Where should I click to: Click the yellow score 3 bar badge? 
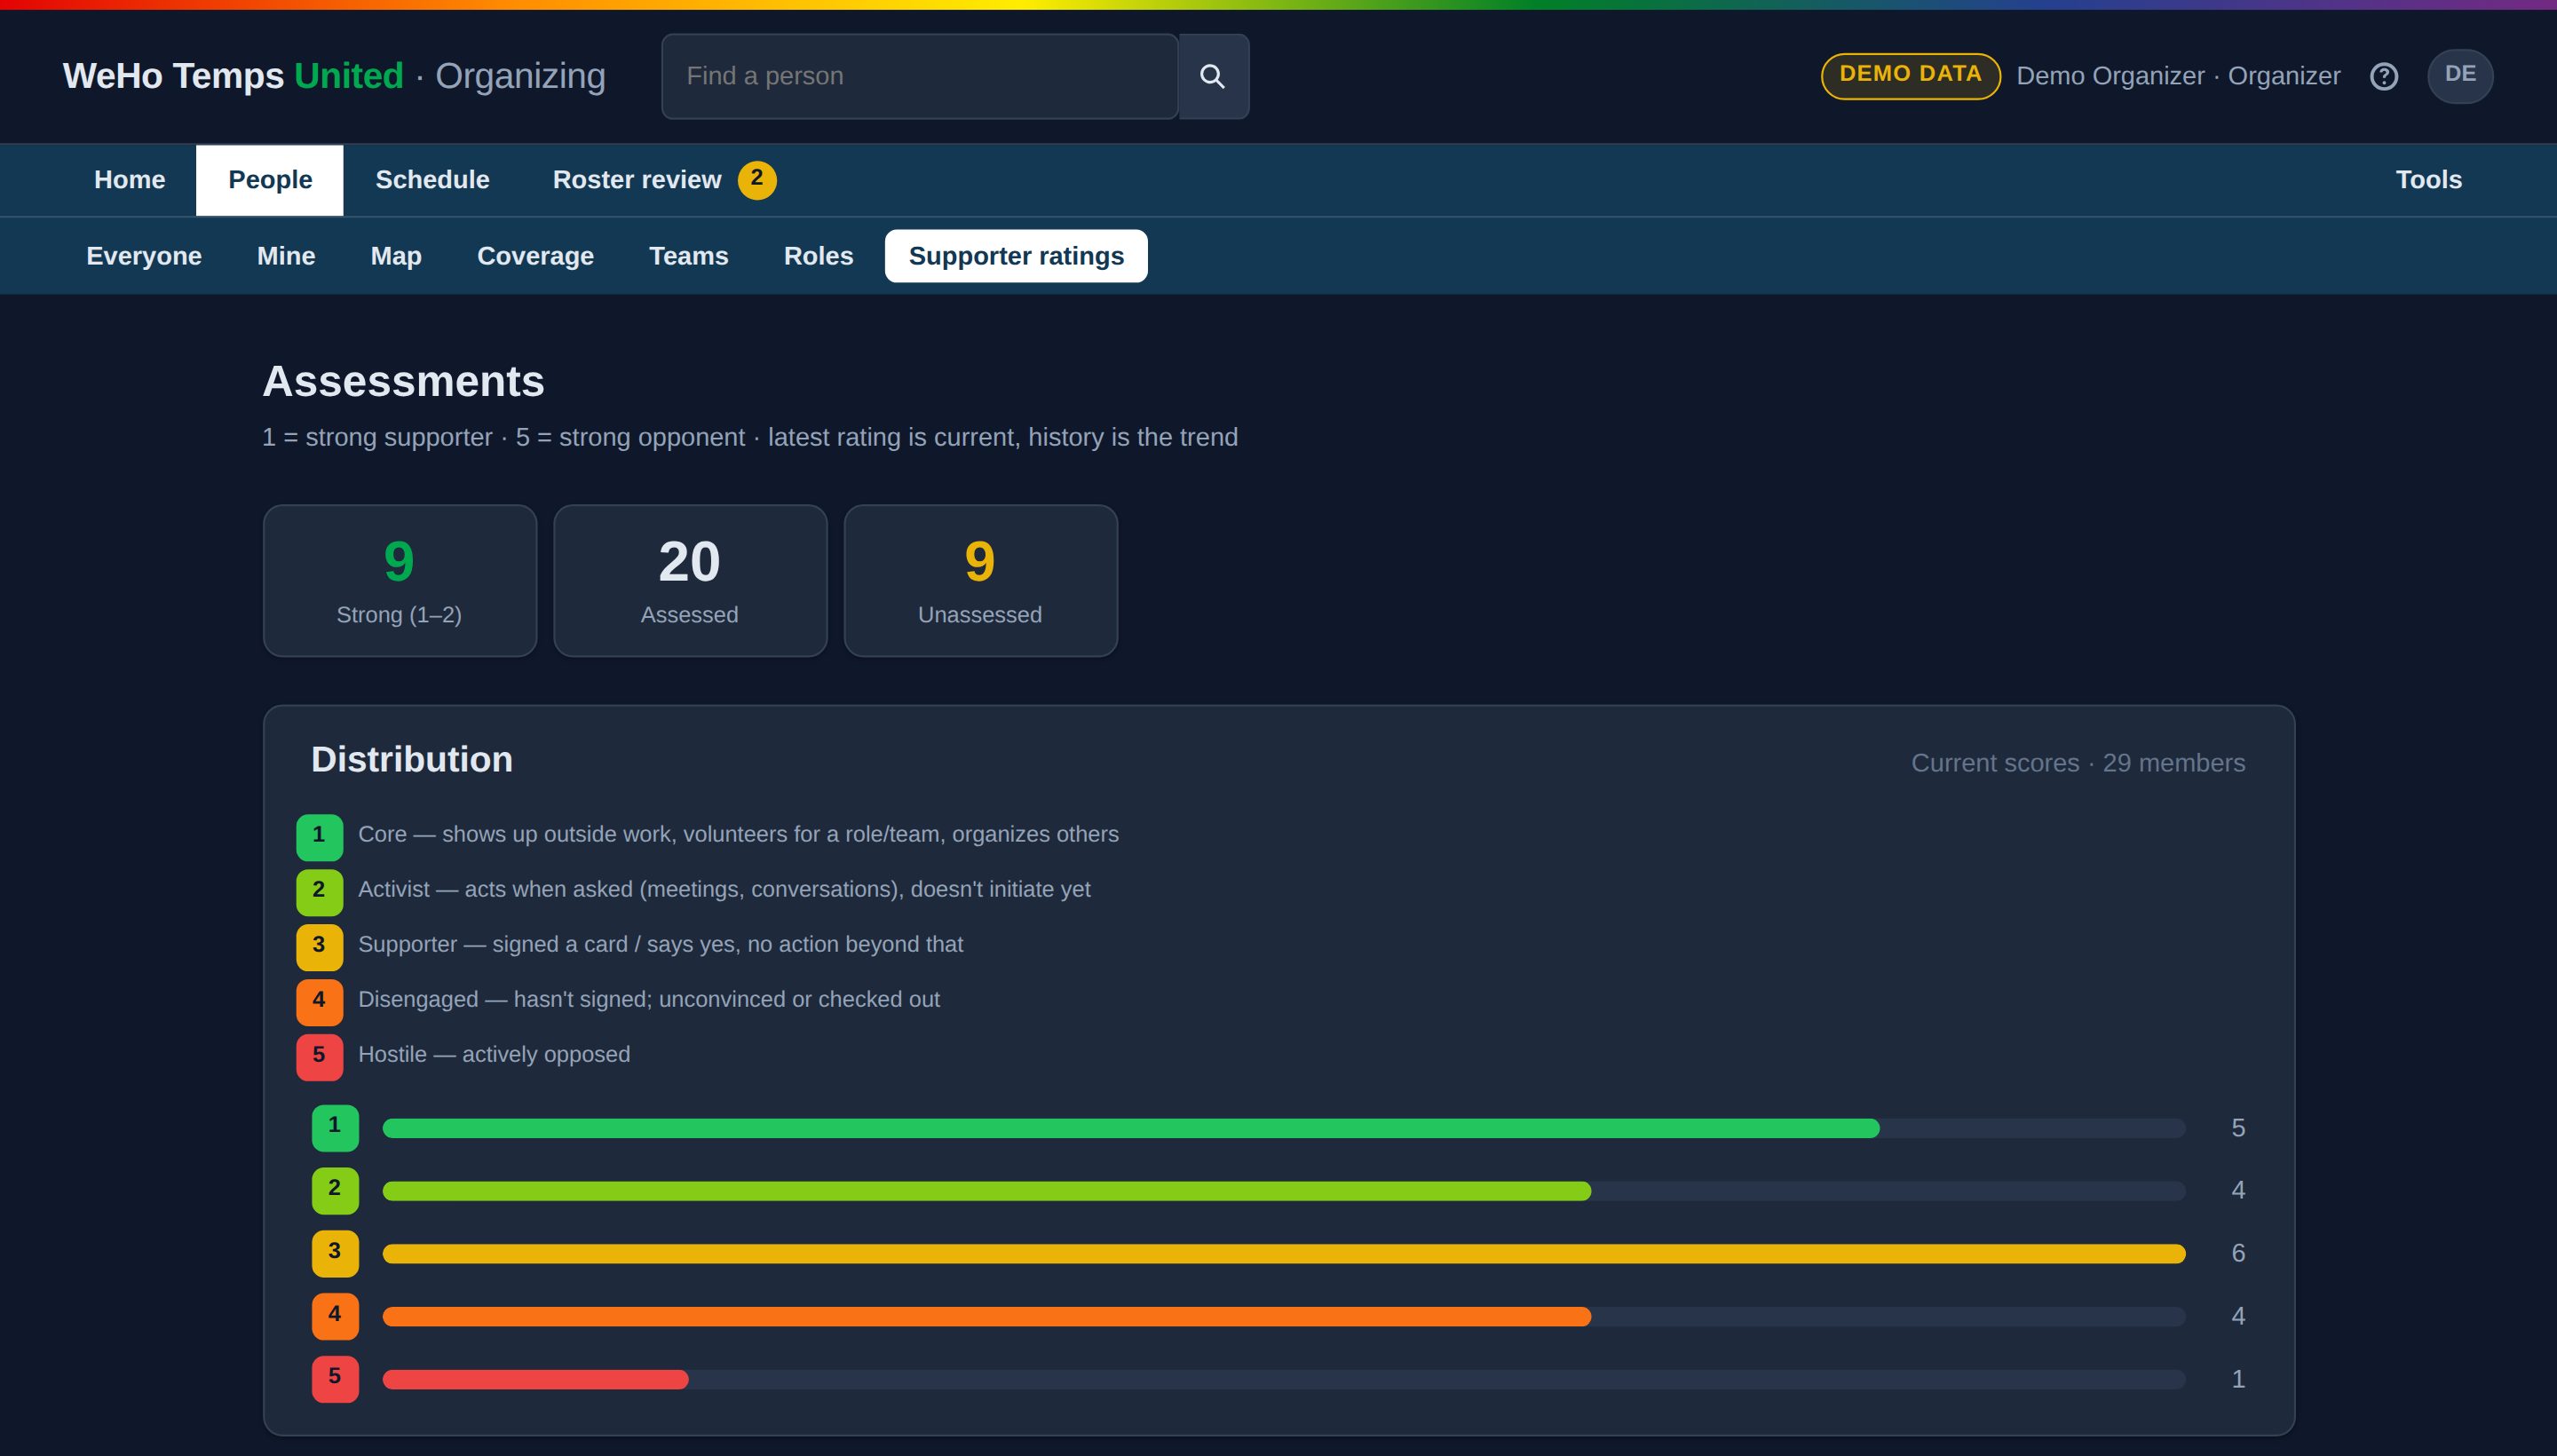(335, 1253)
